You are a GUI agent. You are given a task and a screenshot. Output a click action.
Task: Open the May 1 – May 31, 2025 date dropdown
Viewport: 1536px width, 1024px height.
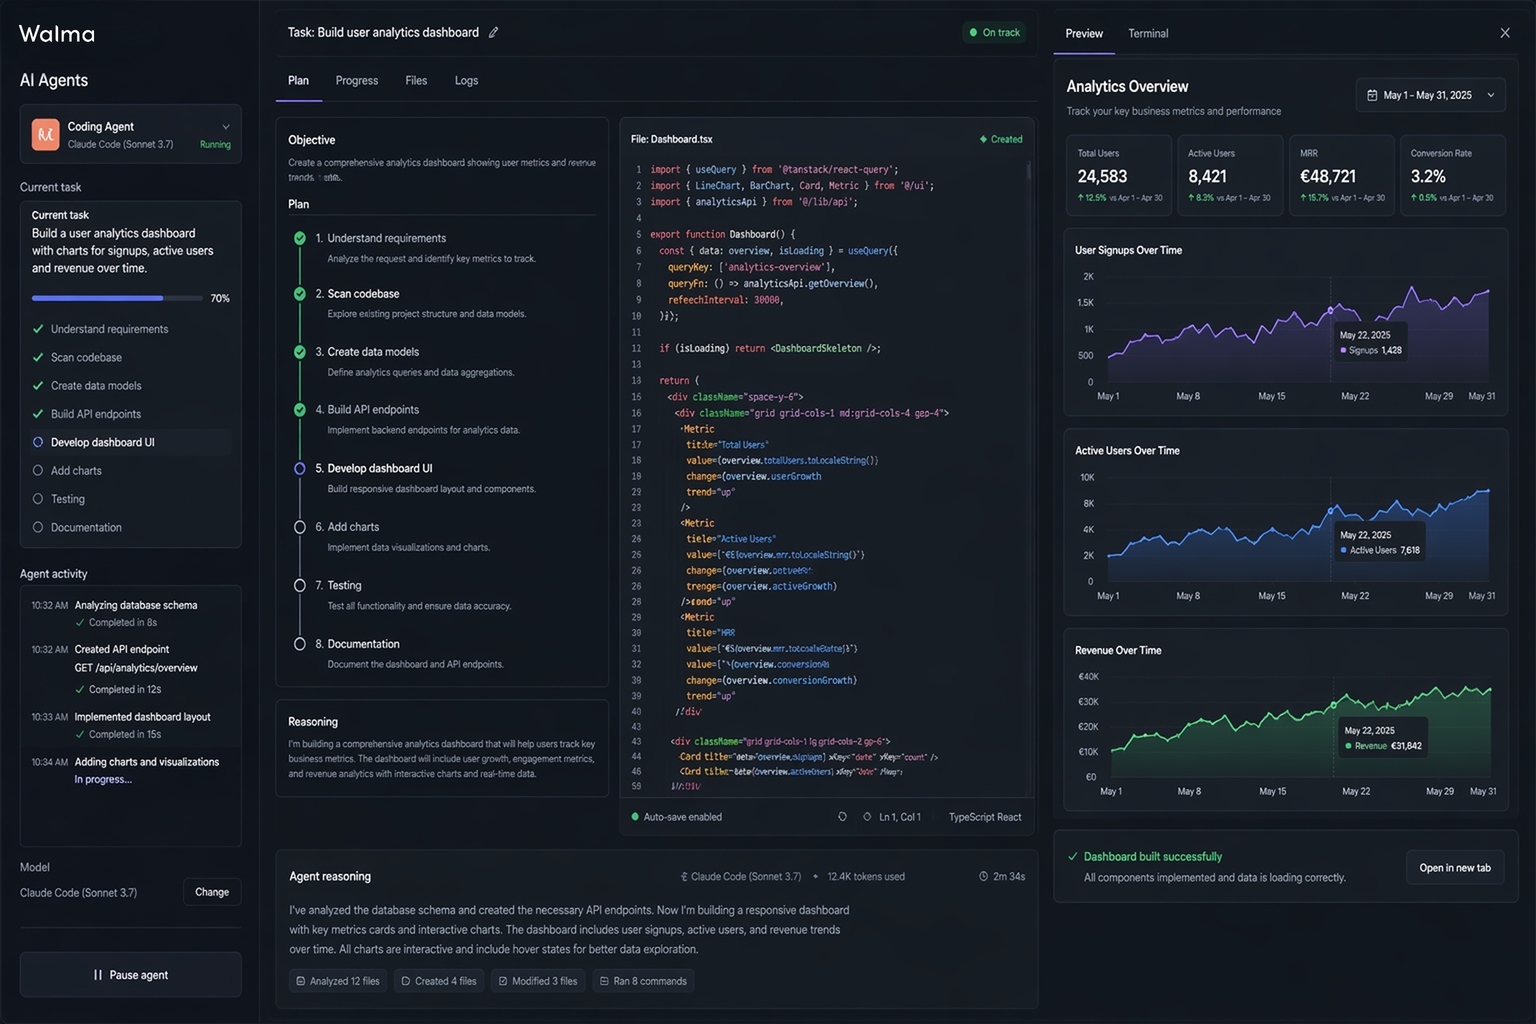click(x=1430, y=94)
